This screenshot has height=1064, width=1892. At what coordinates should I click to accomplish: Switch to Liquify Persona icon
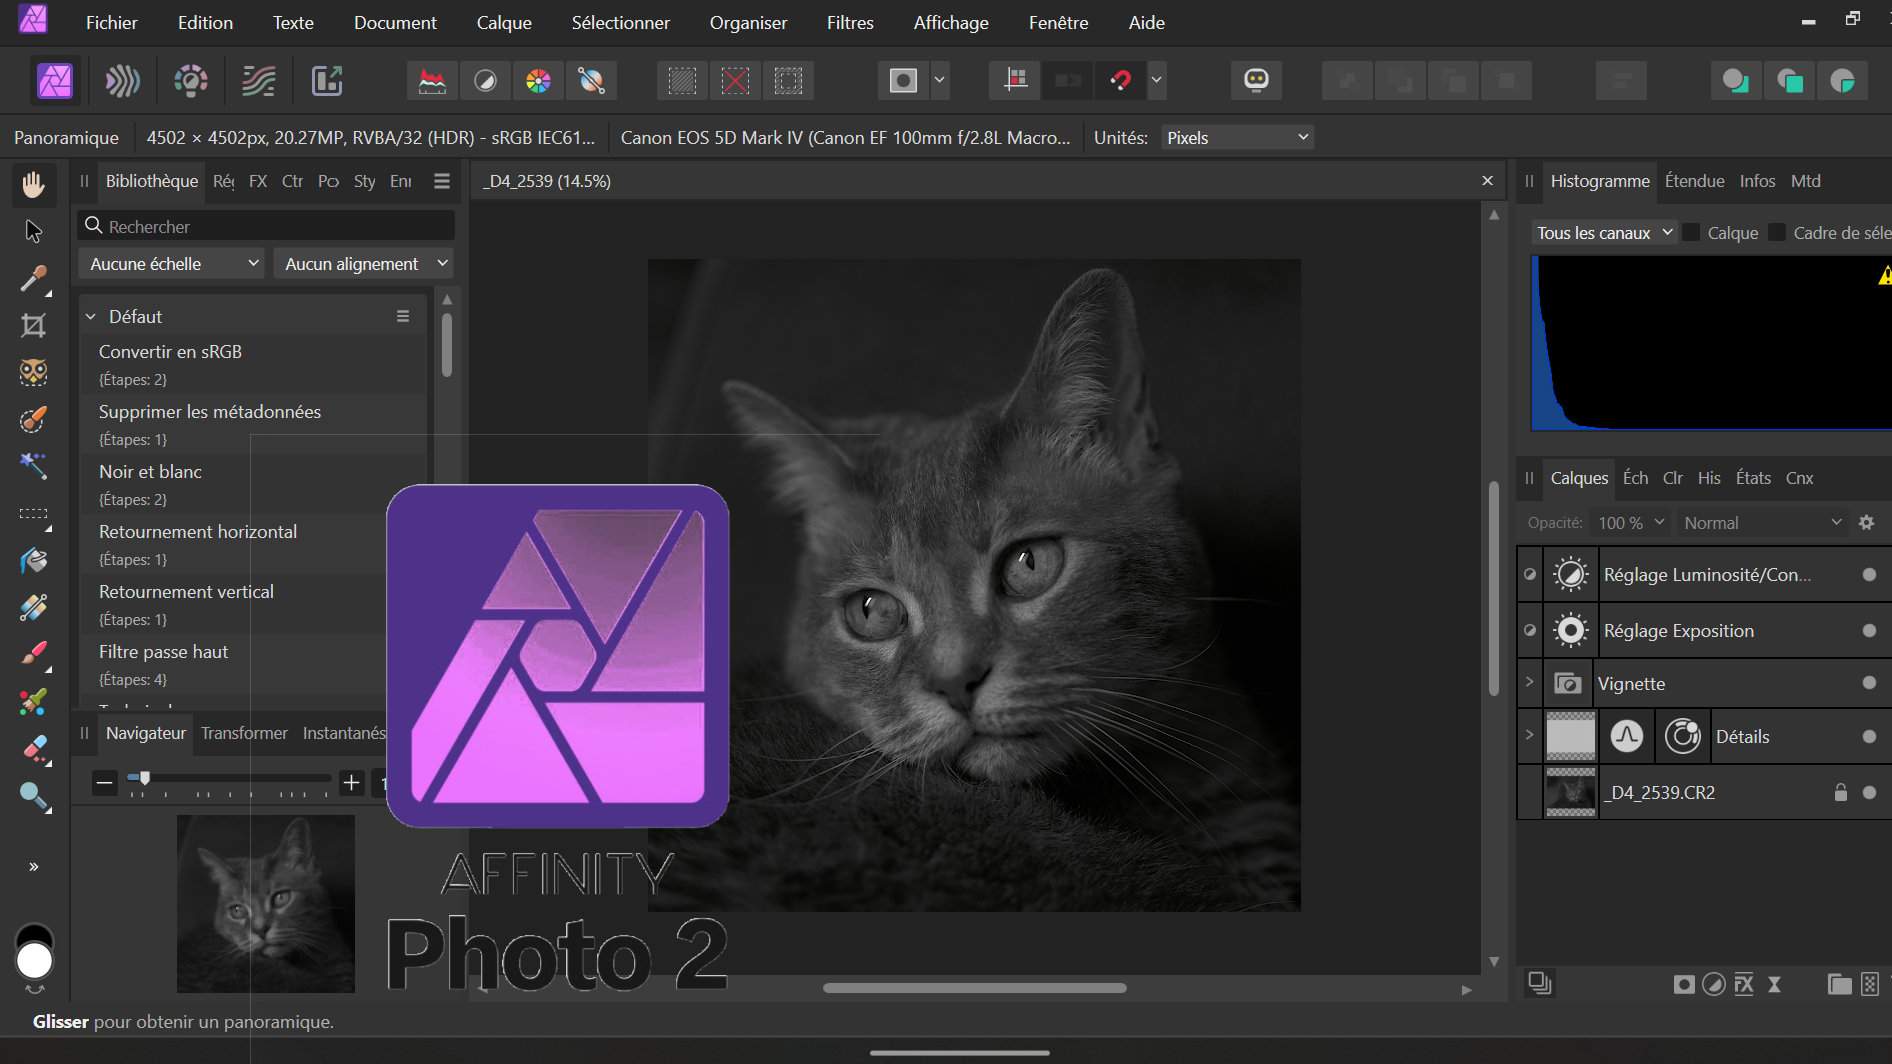123,80
